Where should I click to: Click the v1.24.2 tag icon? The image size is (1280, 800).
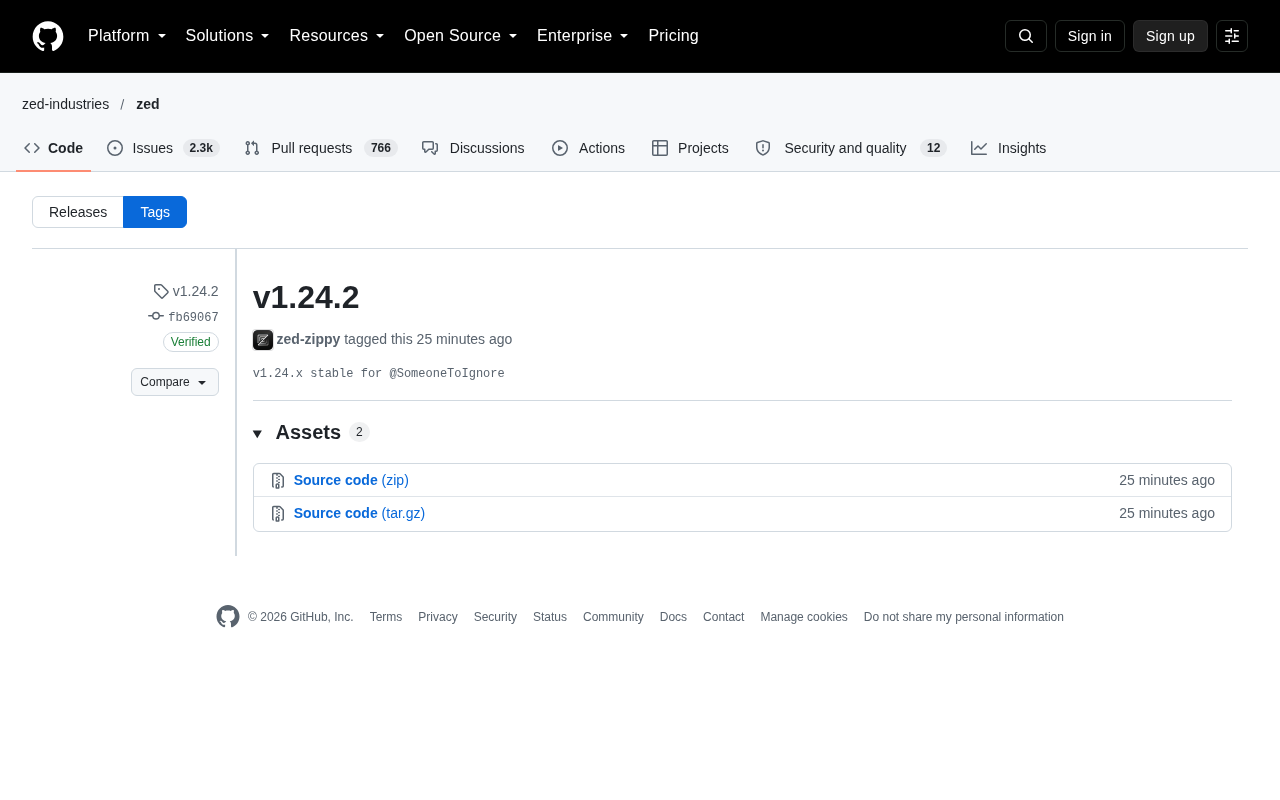[161, 291]
